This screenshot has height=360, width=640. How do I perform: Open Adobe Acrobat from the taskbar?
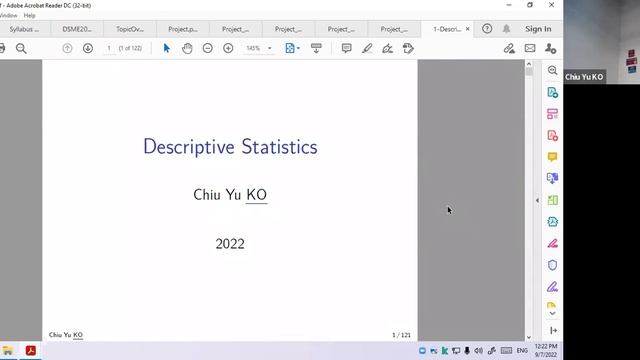tap(31, 351)
